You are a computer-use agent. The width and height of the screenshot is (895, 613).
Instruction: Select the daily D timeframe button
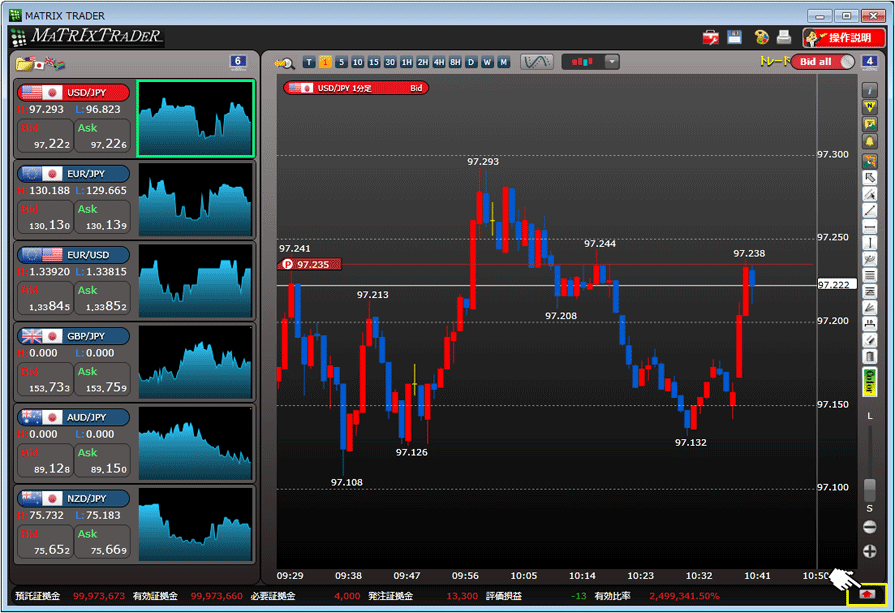tap(471, 62)
